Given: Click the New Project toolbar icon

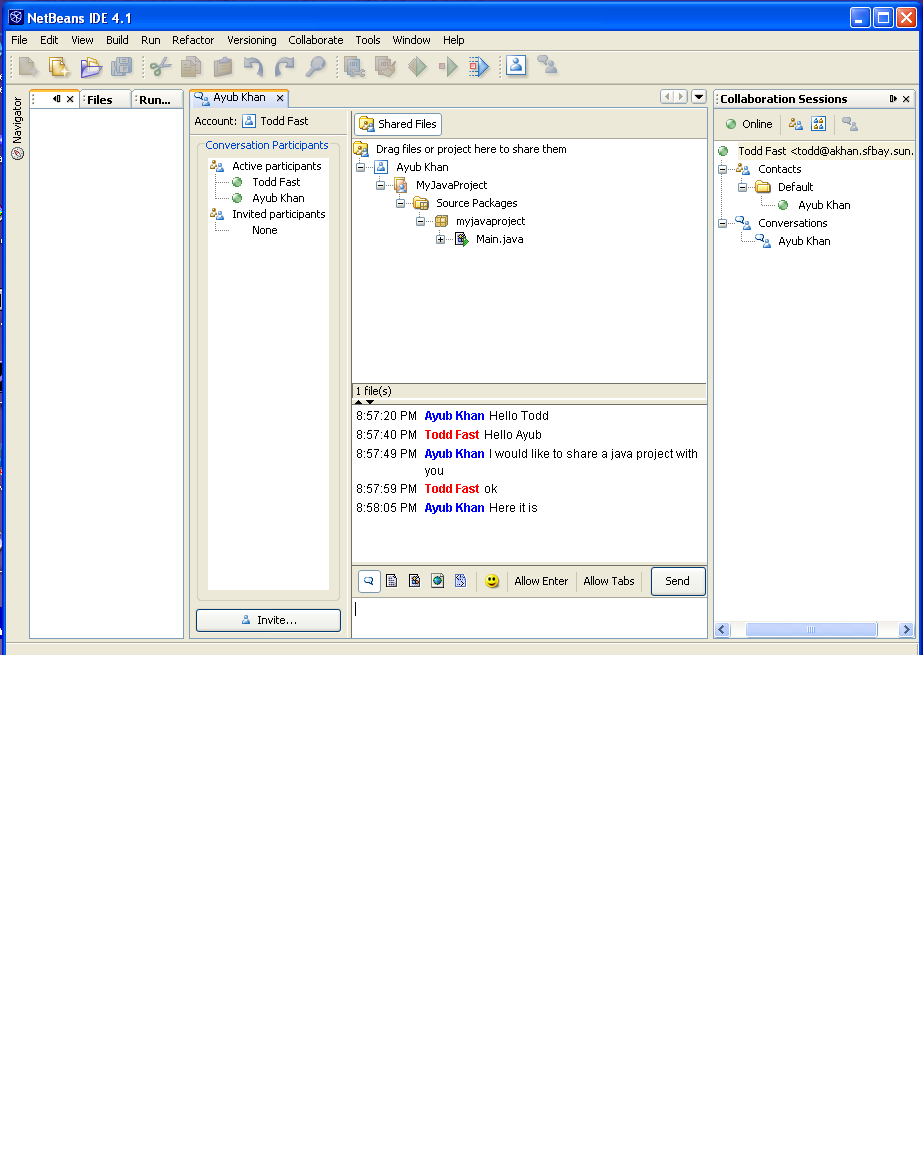Looking at the screenshot, I should 59,67.
